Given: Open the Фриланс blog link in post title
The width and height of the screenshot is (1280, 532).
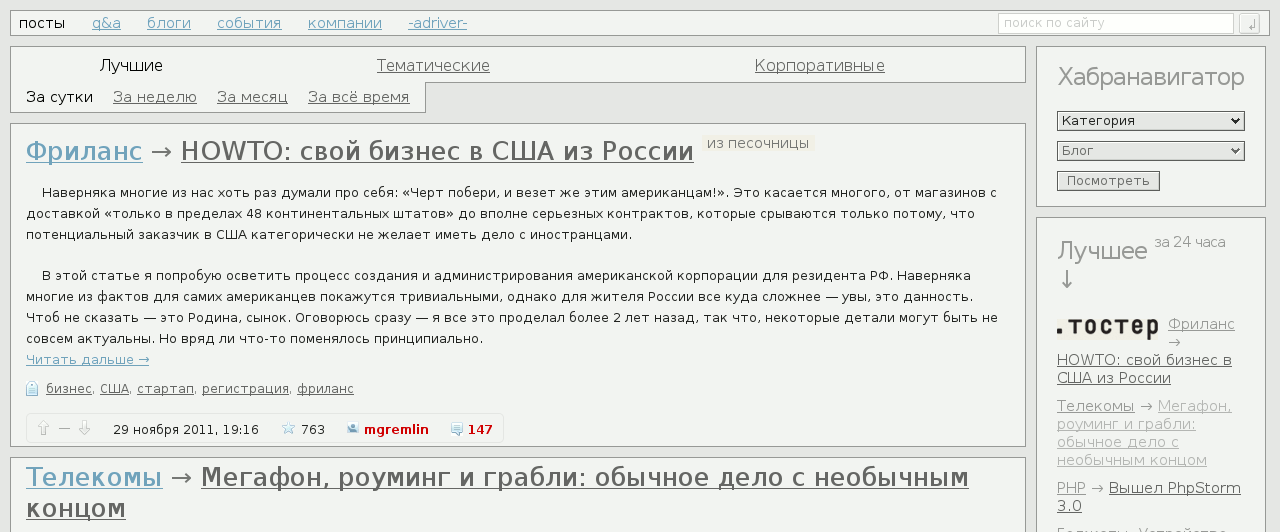Looking at the screenshot, I should pos(84,151).
